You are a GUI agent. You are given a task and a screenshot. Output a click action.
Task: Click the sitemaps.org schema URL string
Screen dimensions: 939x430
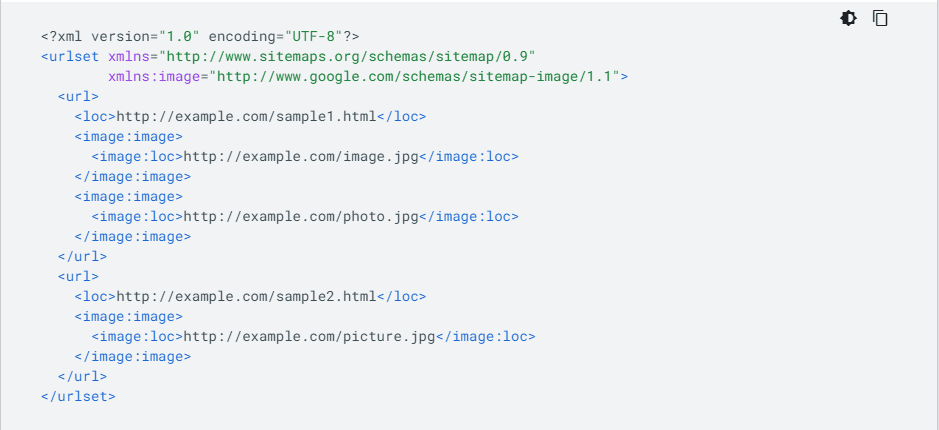346,56
